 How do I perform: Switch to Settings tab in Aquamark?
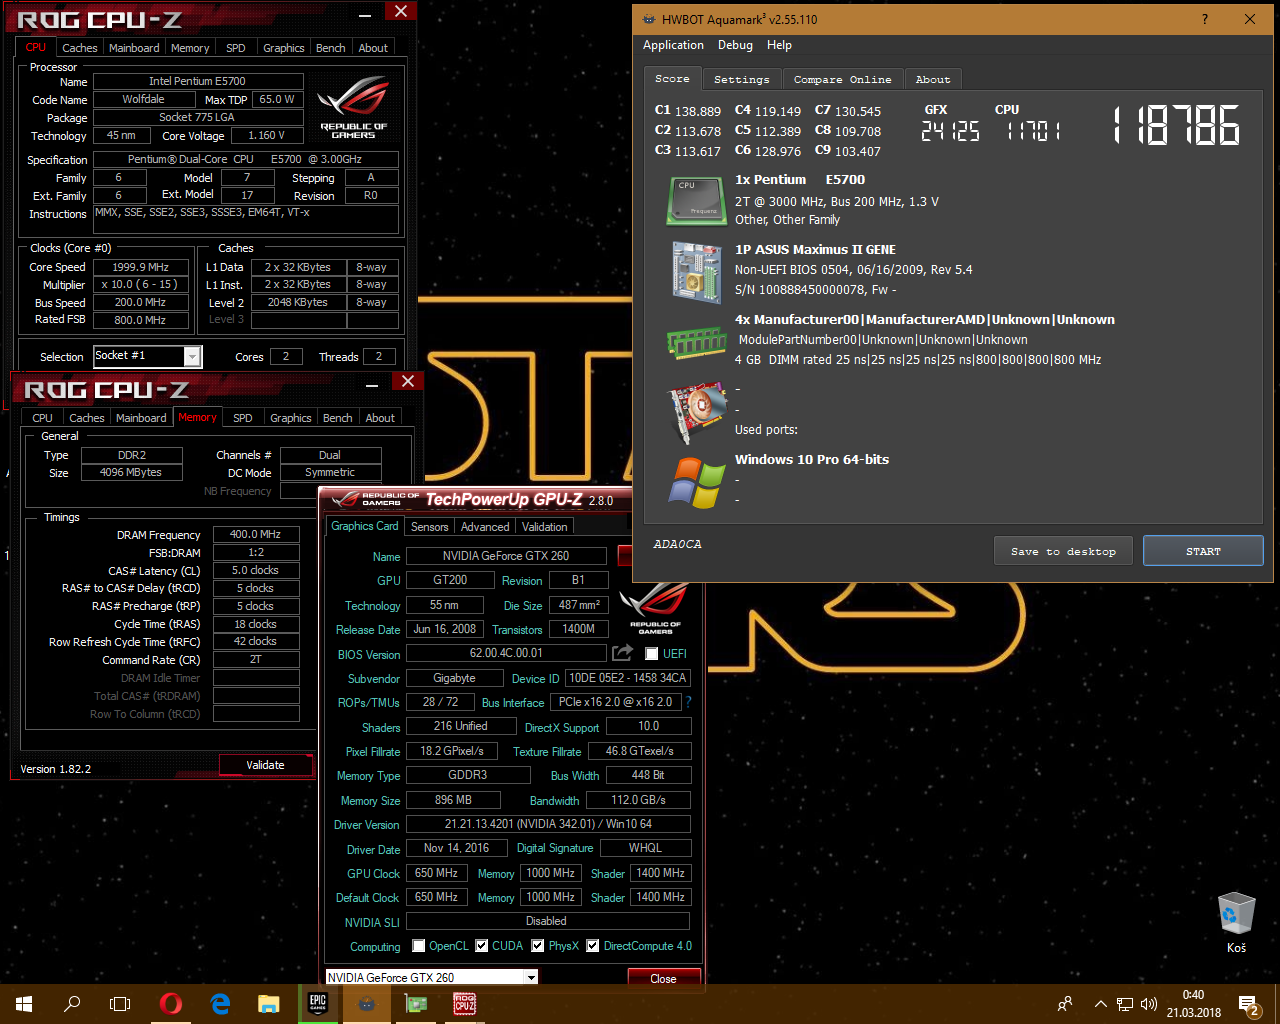click(x=742, y=79)
